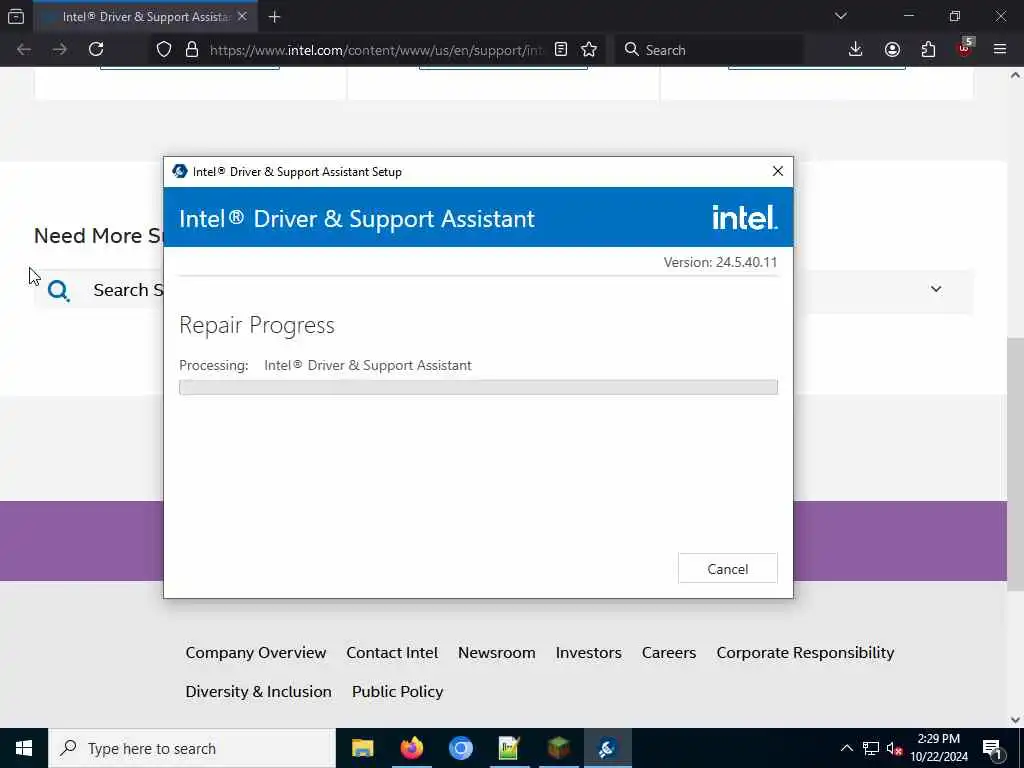The width and height of the screenshot is (1024, 768).
Task: Cancel the Intel repair progress
Action: click(728, 568)
